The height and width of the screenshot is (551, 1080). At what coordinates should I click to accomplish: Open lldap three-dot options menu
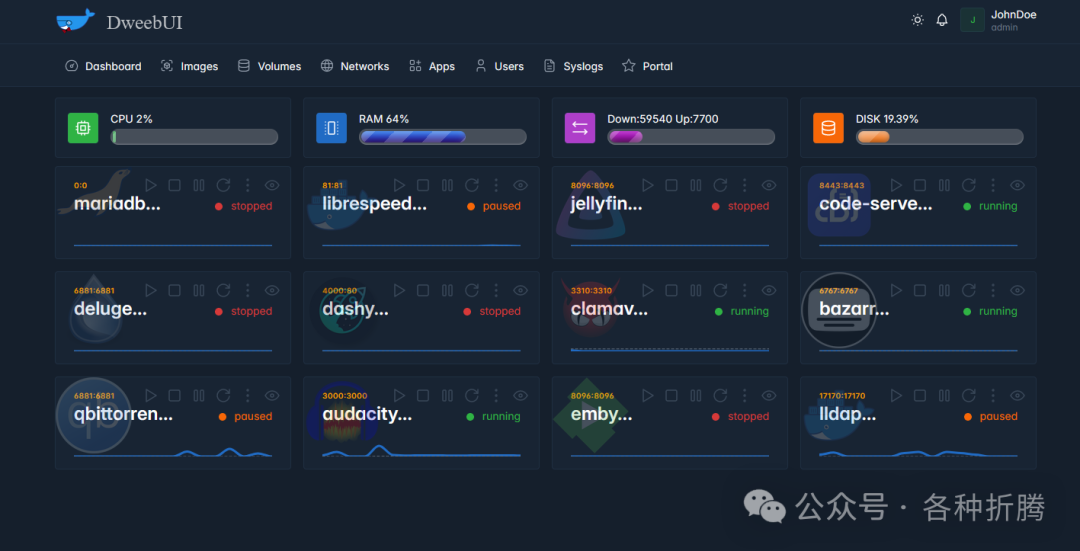pos(993,395)
